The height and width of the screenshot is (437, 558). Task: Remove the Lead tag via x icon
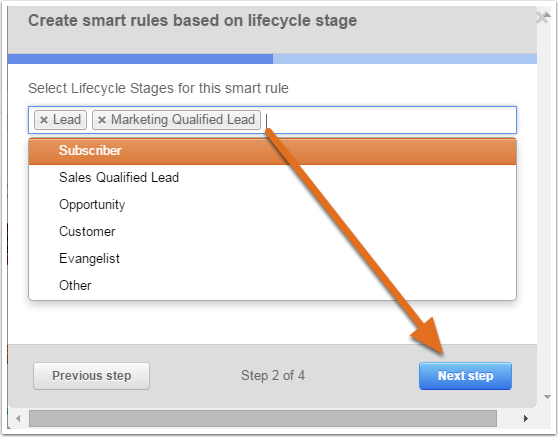pyautogui.click(x=44, y=120)
